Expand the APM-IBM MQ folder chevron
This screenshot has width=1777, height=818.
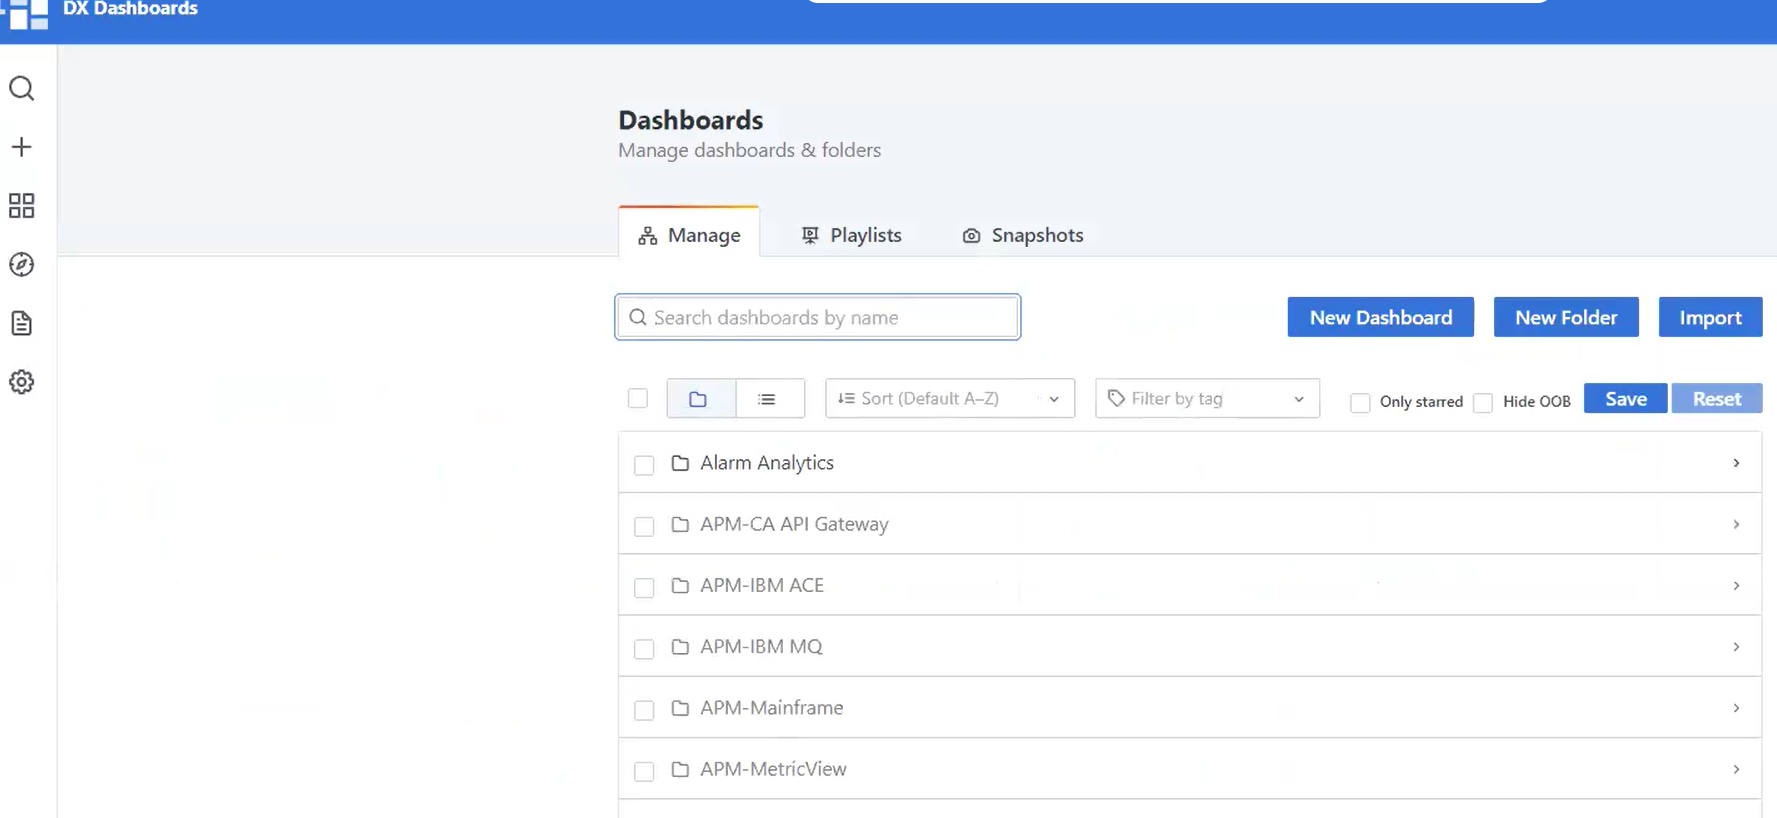[1736, 647]
